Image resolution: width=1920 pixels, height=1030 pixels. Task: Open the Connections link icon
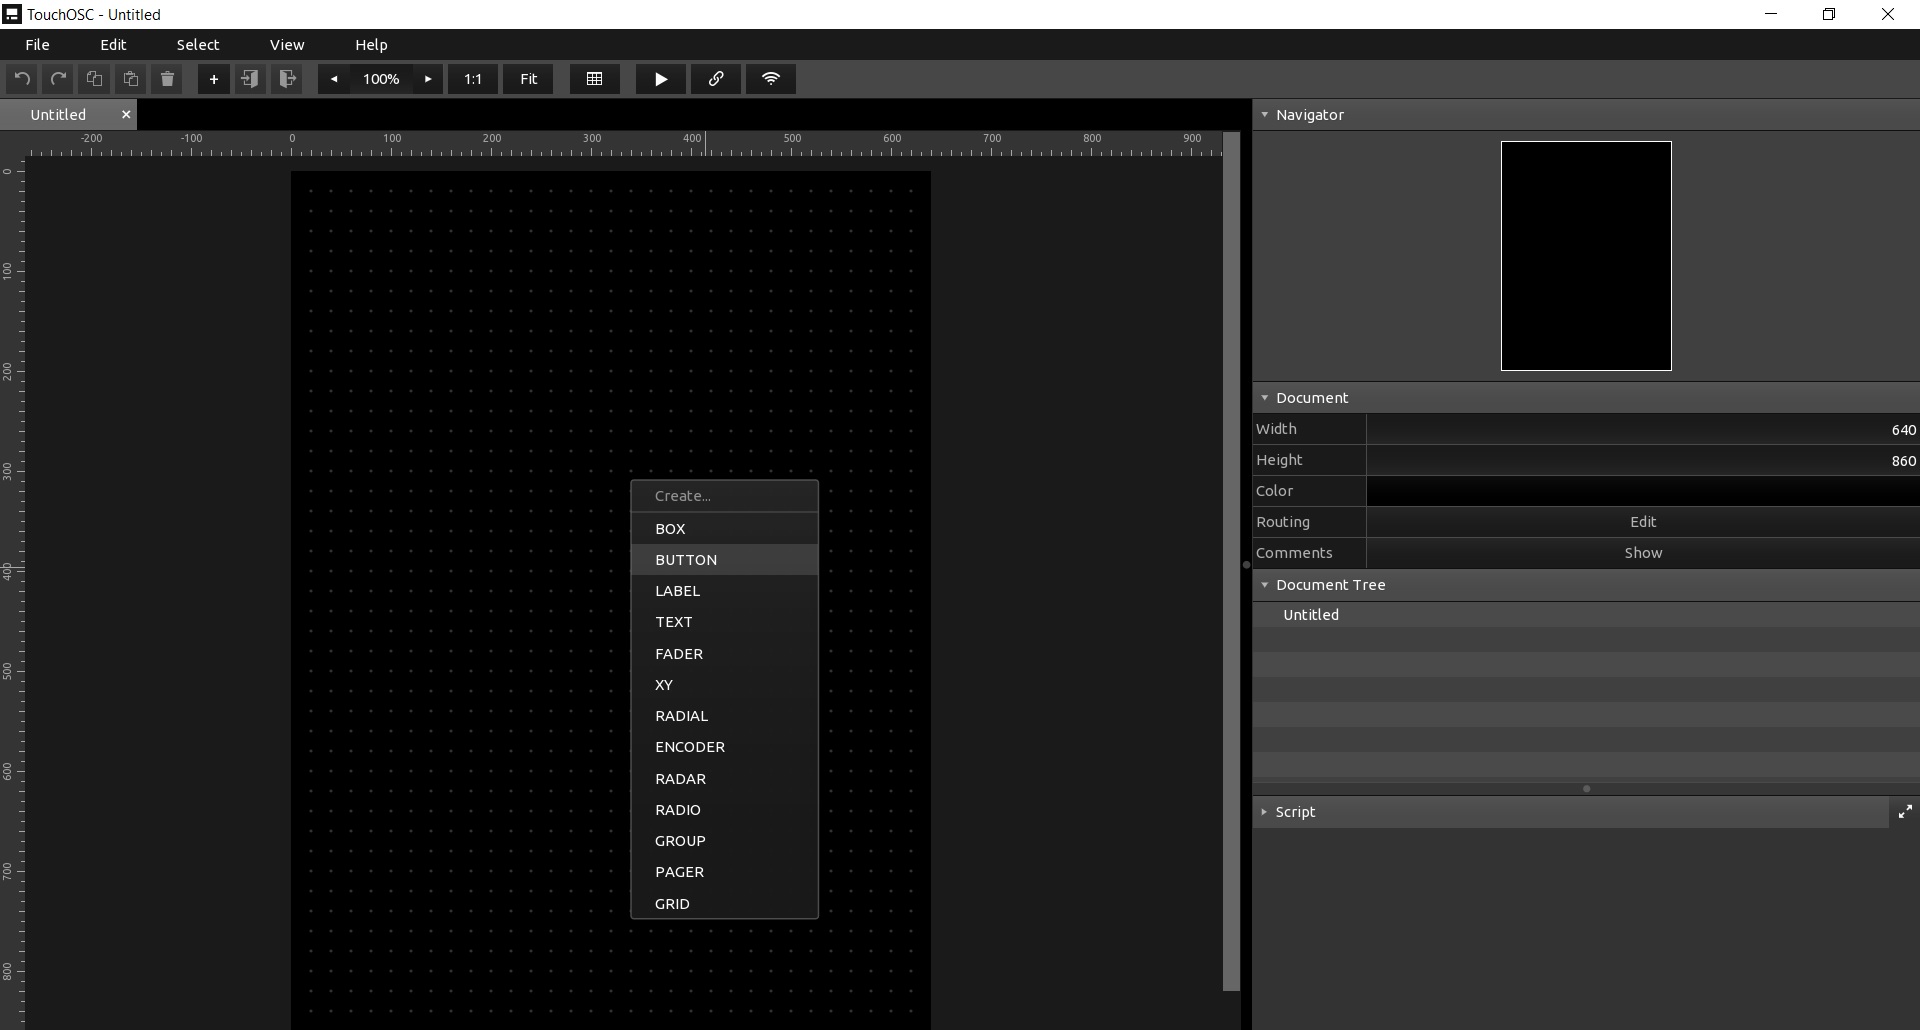(x=716, y=79)
